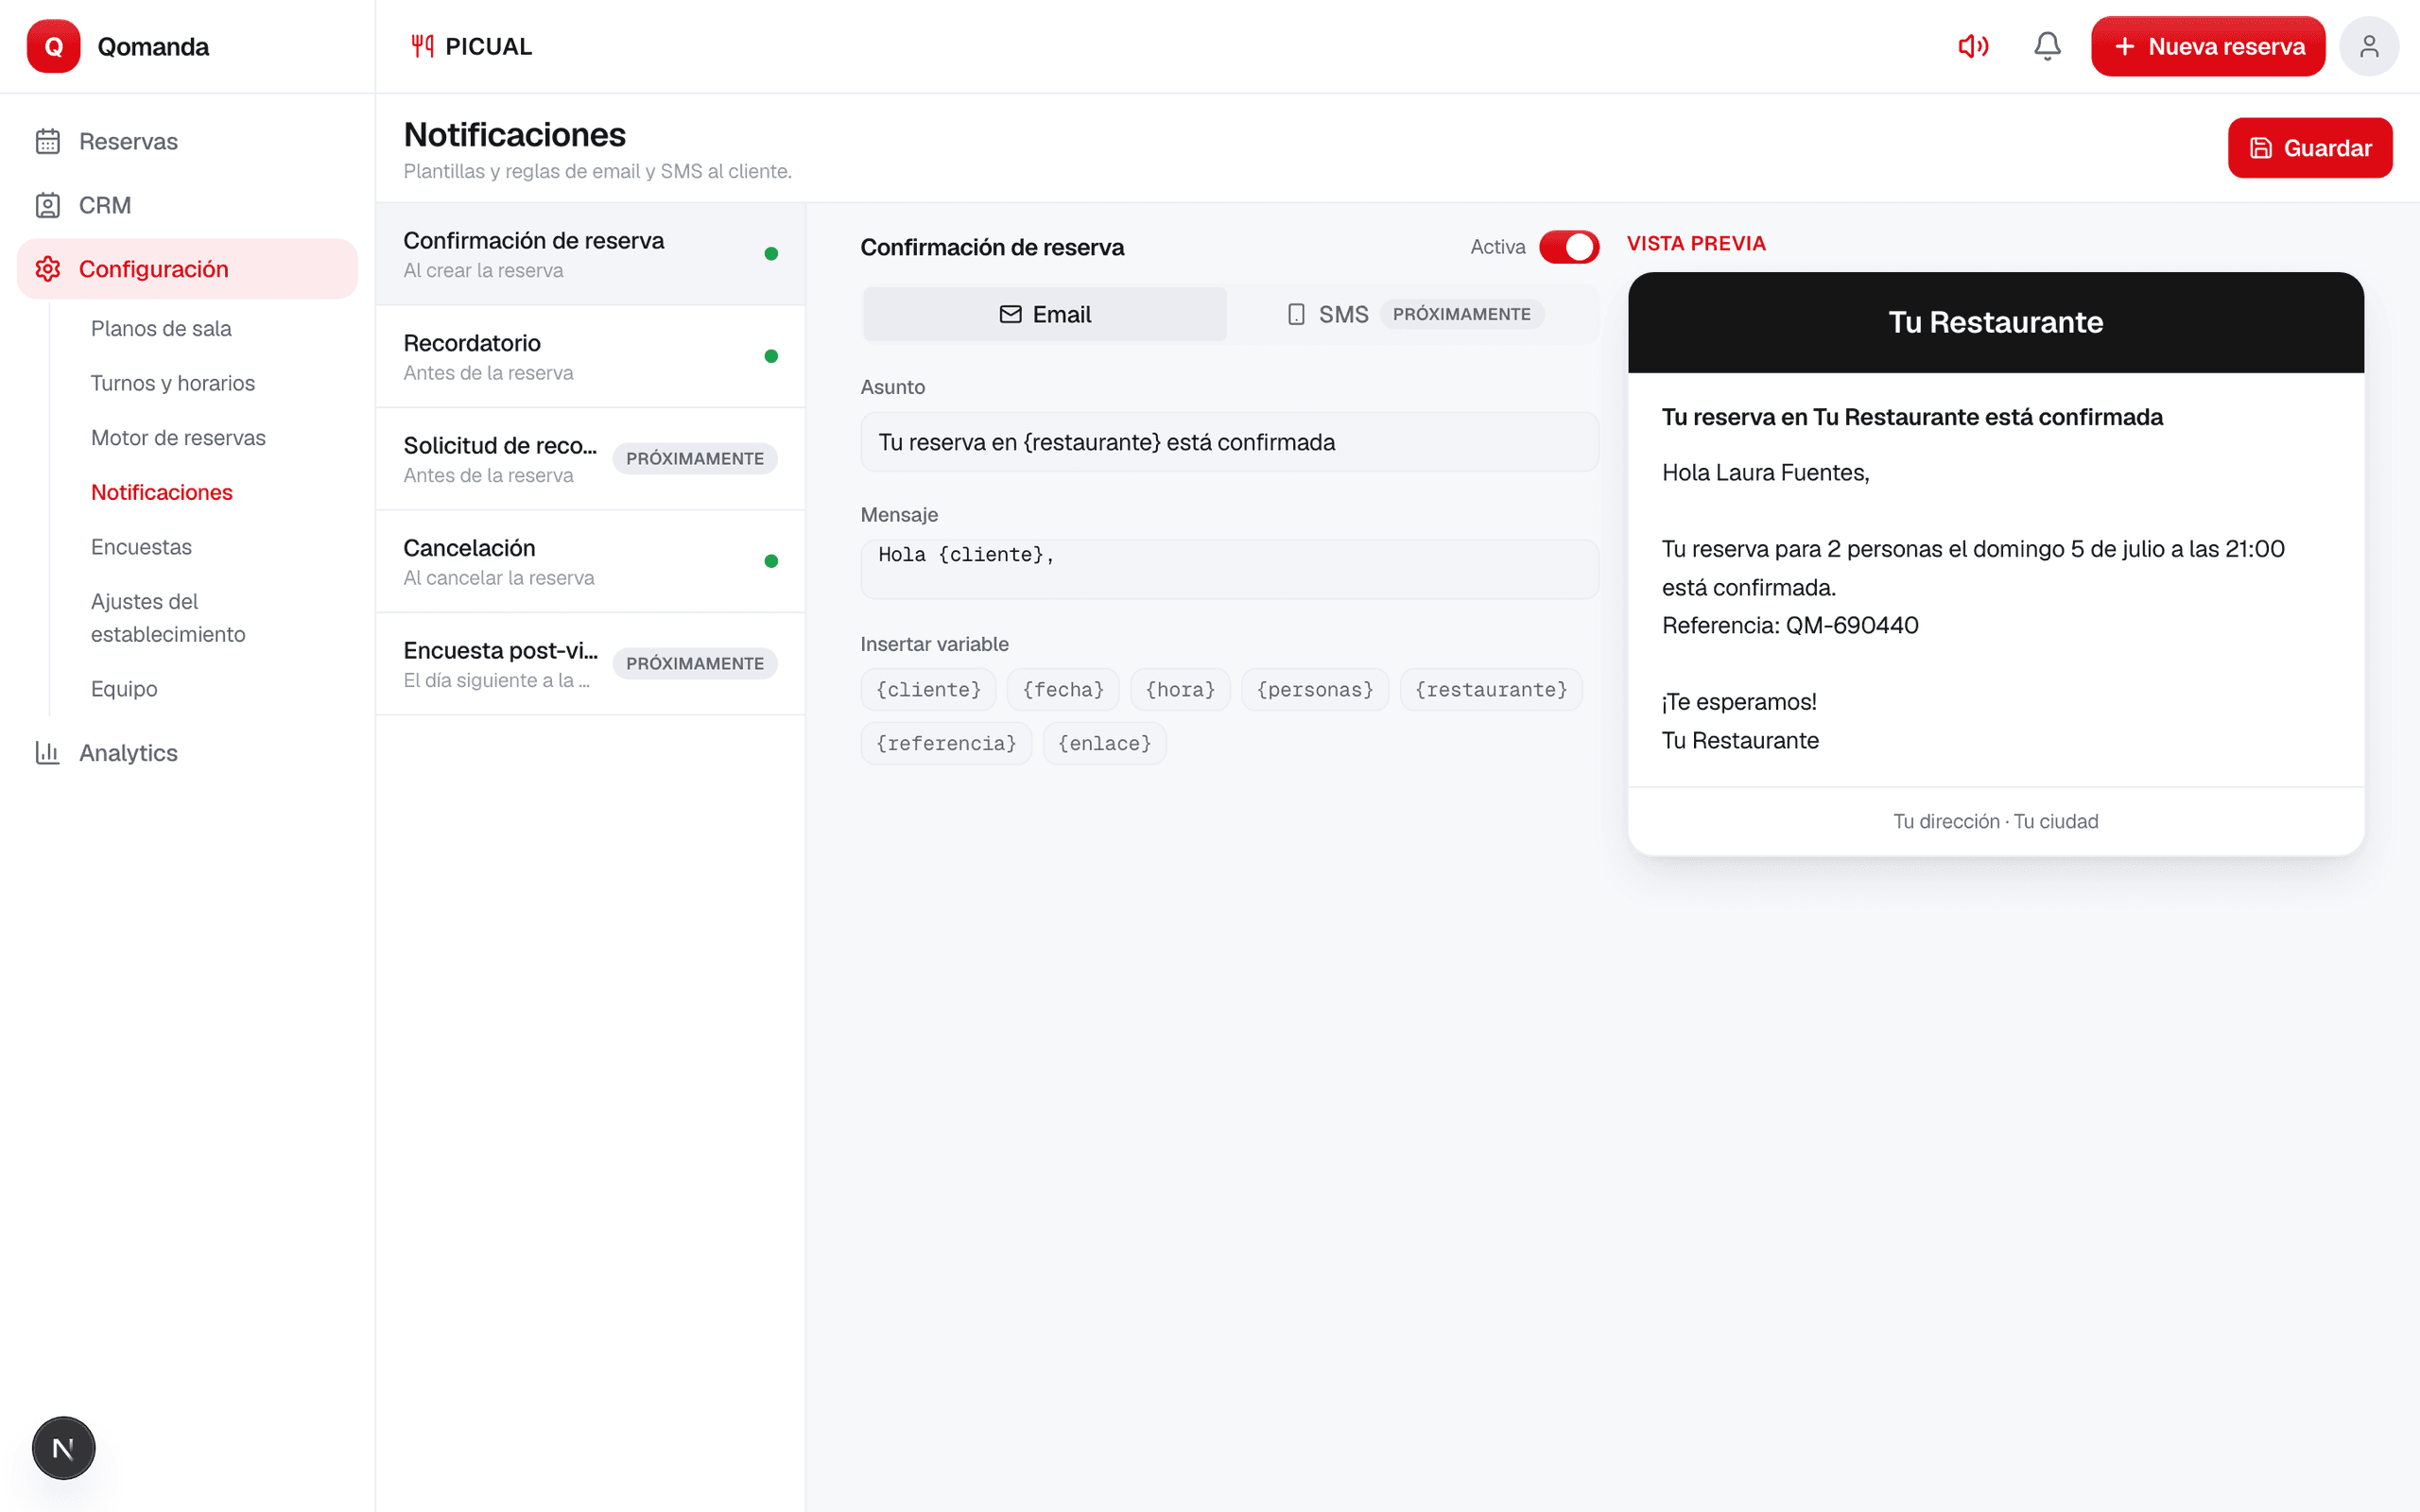Image resolution: width=2420 pixels, height=1512 pixels.
Task: Insert the {enlace} variable
Action: [1104, 743]
